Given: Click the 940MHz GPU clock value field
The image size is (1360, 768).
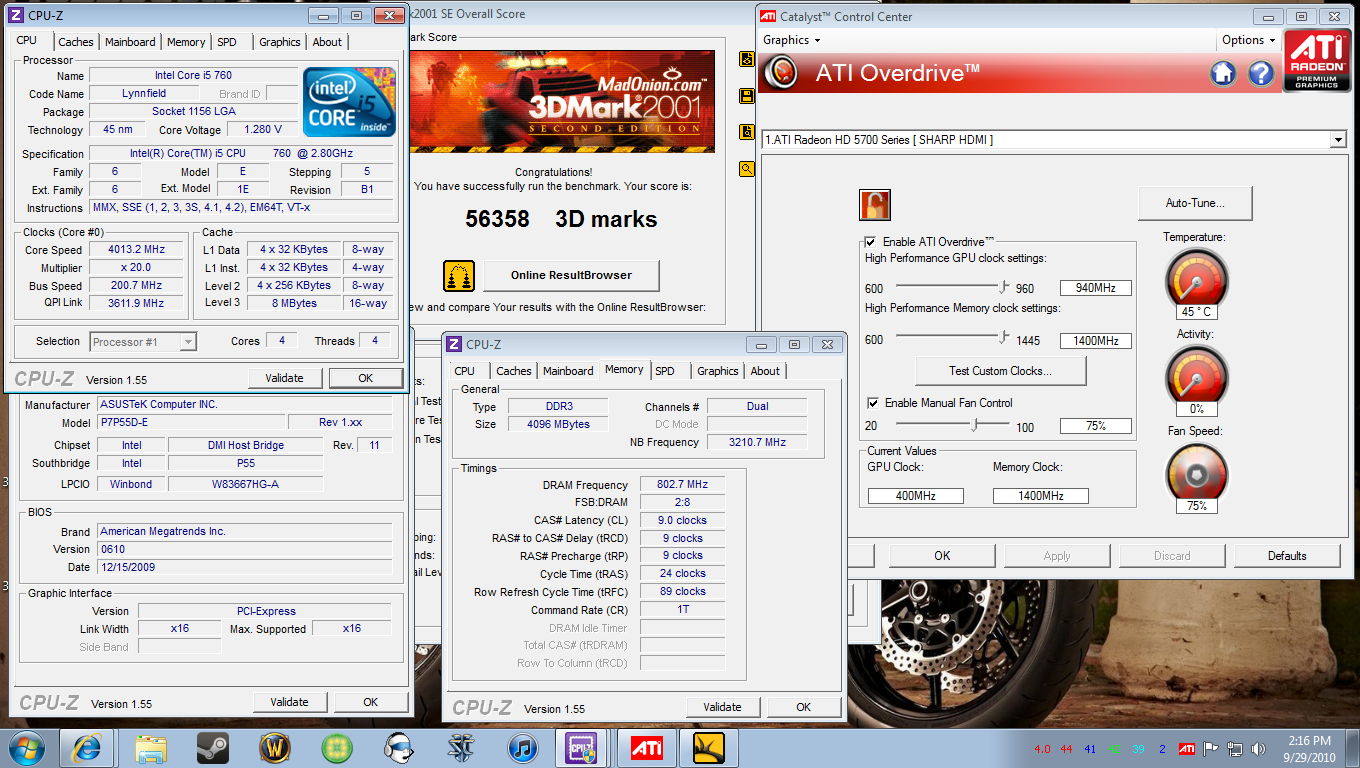Looking at the screenshot, I should tap(1096, 288).
